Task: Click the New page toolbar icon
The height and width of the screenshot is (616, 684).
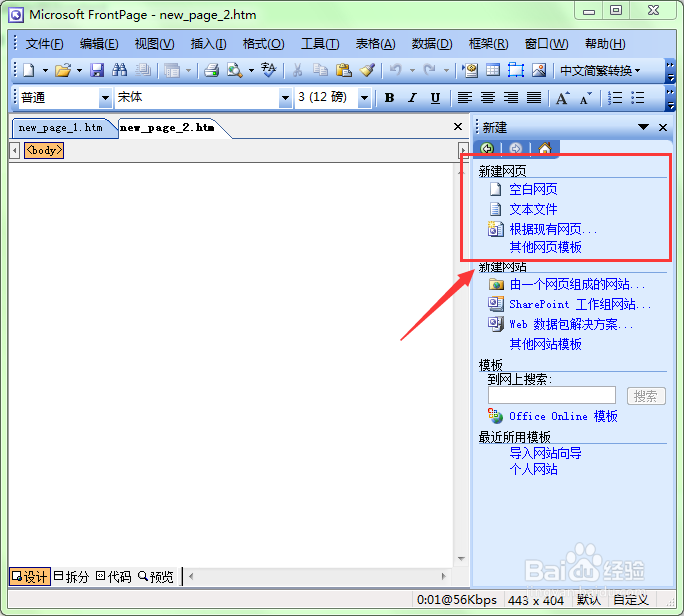Action: click(29, 70)
